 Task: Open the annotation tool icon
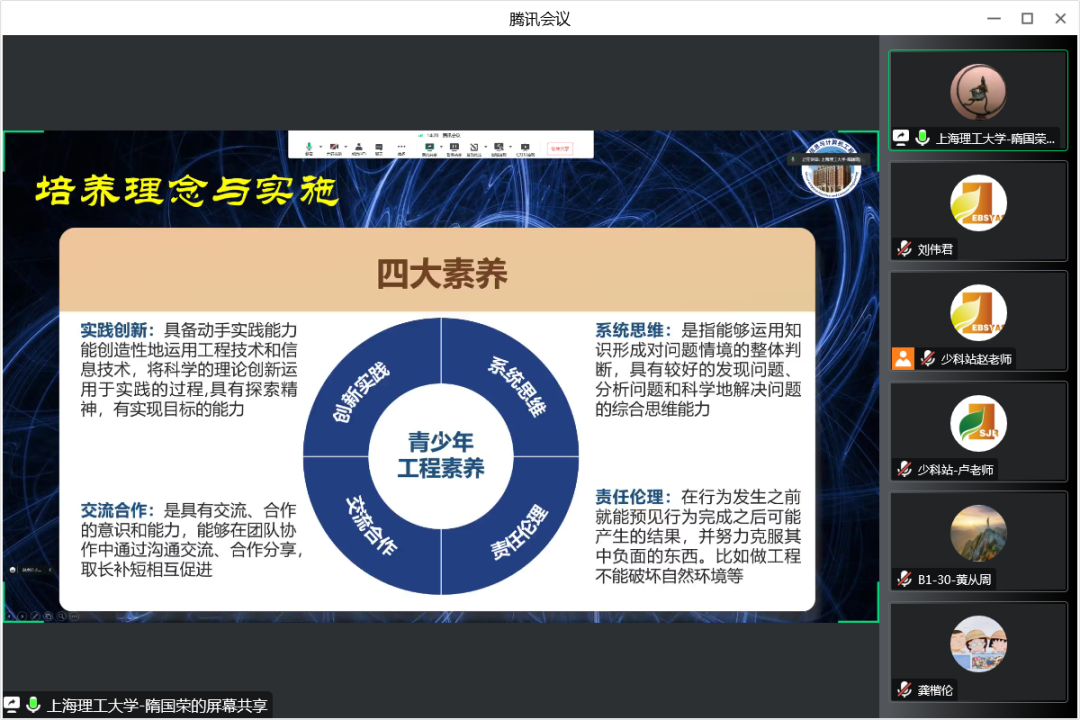tap(472, 147)
